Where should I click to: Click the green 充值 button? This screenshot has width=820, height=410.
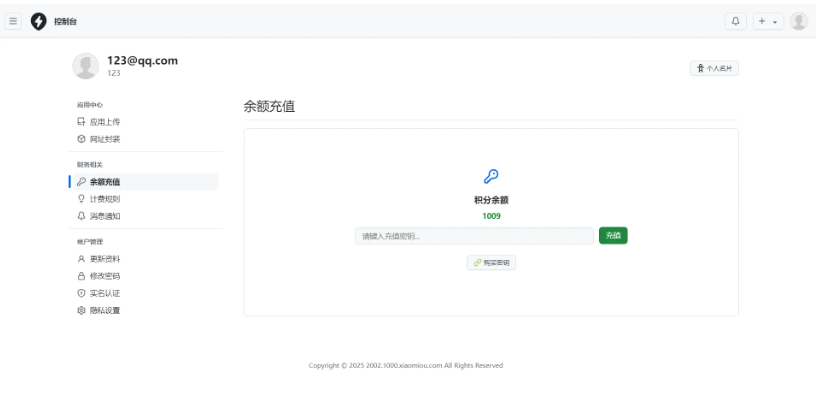click(x=613, y=235)
